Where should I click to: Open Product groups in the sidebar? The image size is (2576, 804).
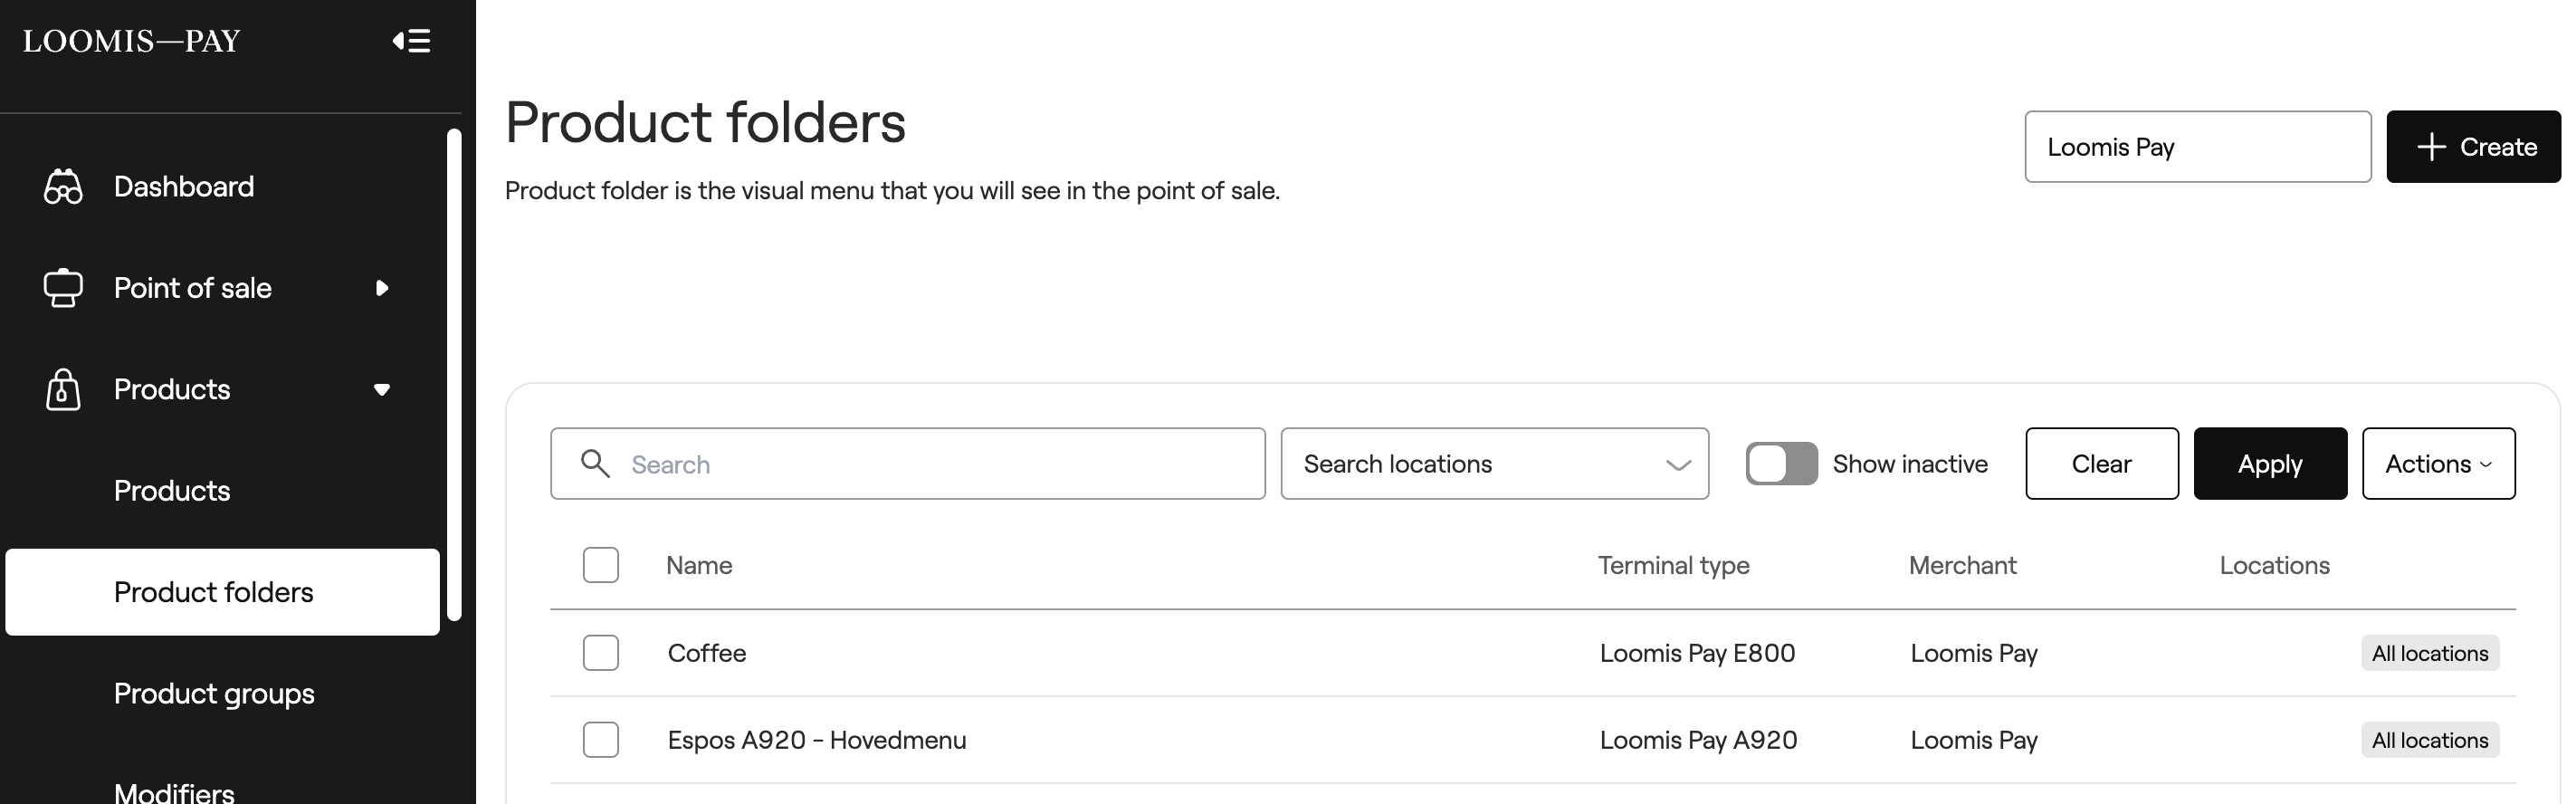click(x=214, y=693)
